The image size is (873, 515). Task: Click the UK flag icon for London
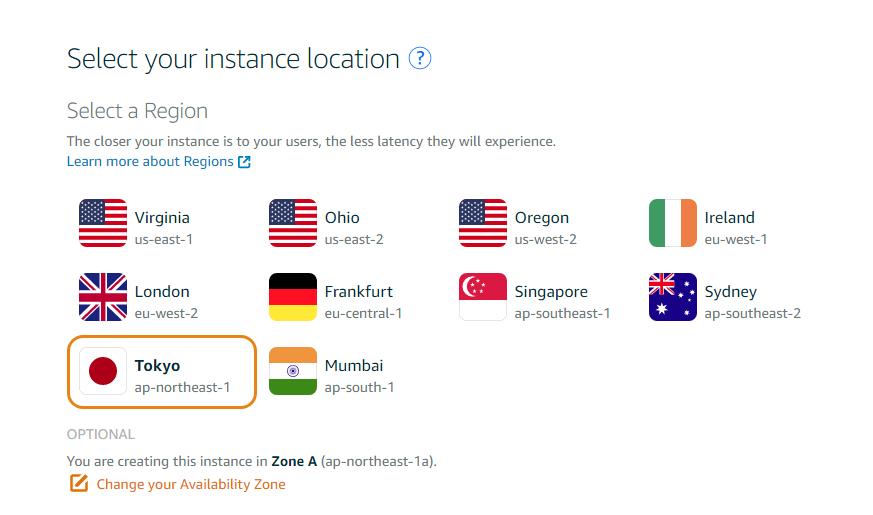pyautogui.click(x=103, y=297)
